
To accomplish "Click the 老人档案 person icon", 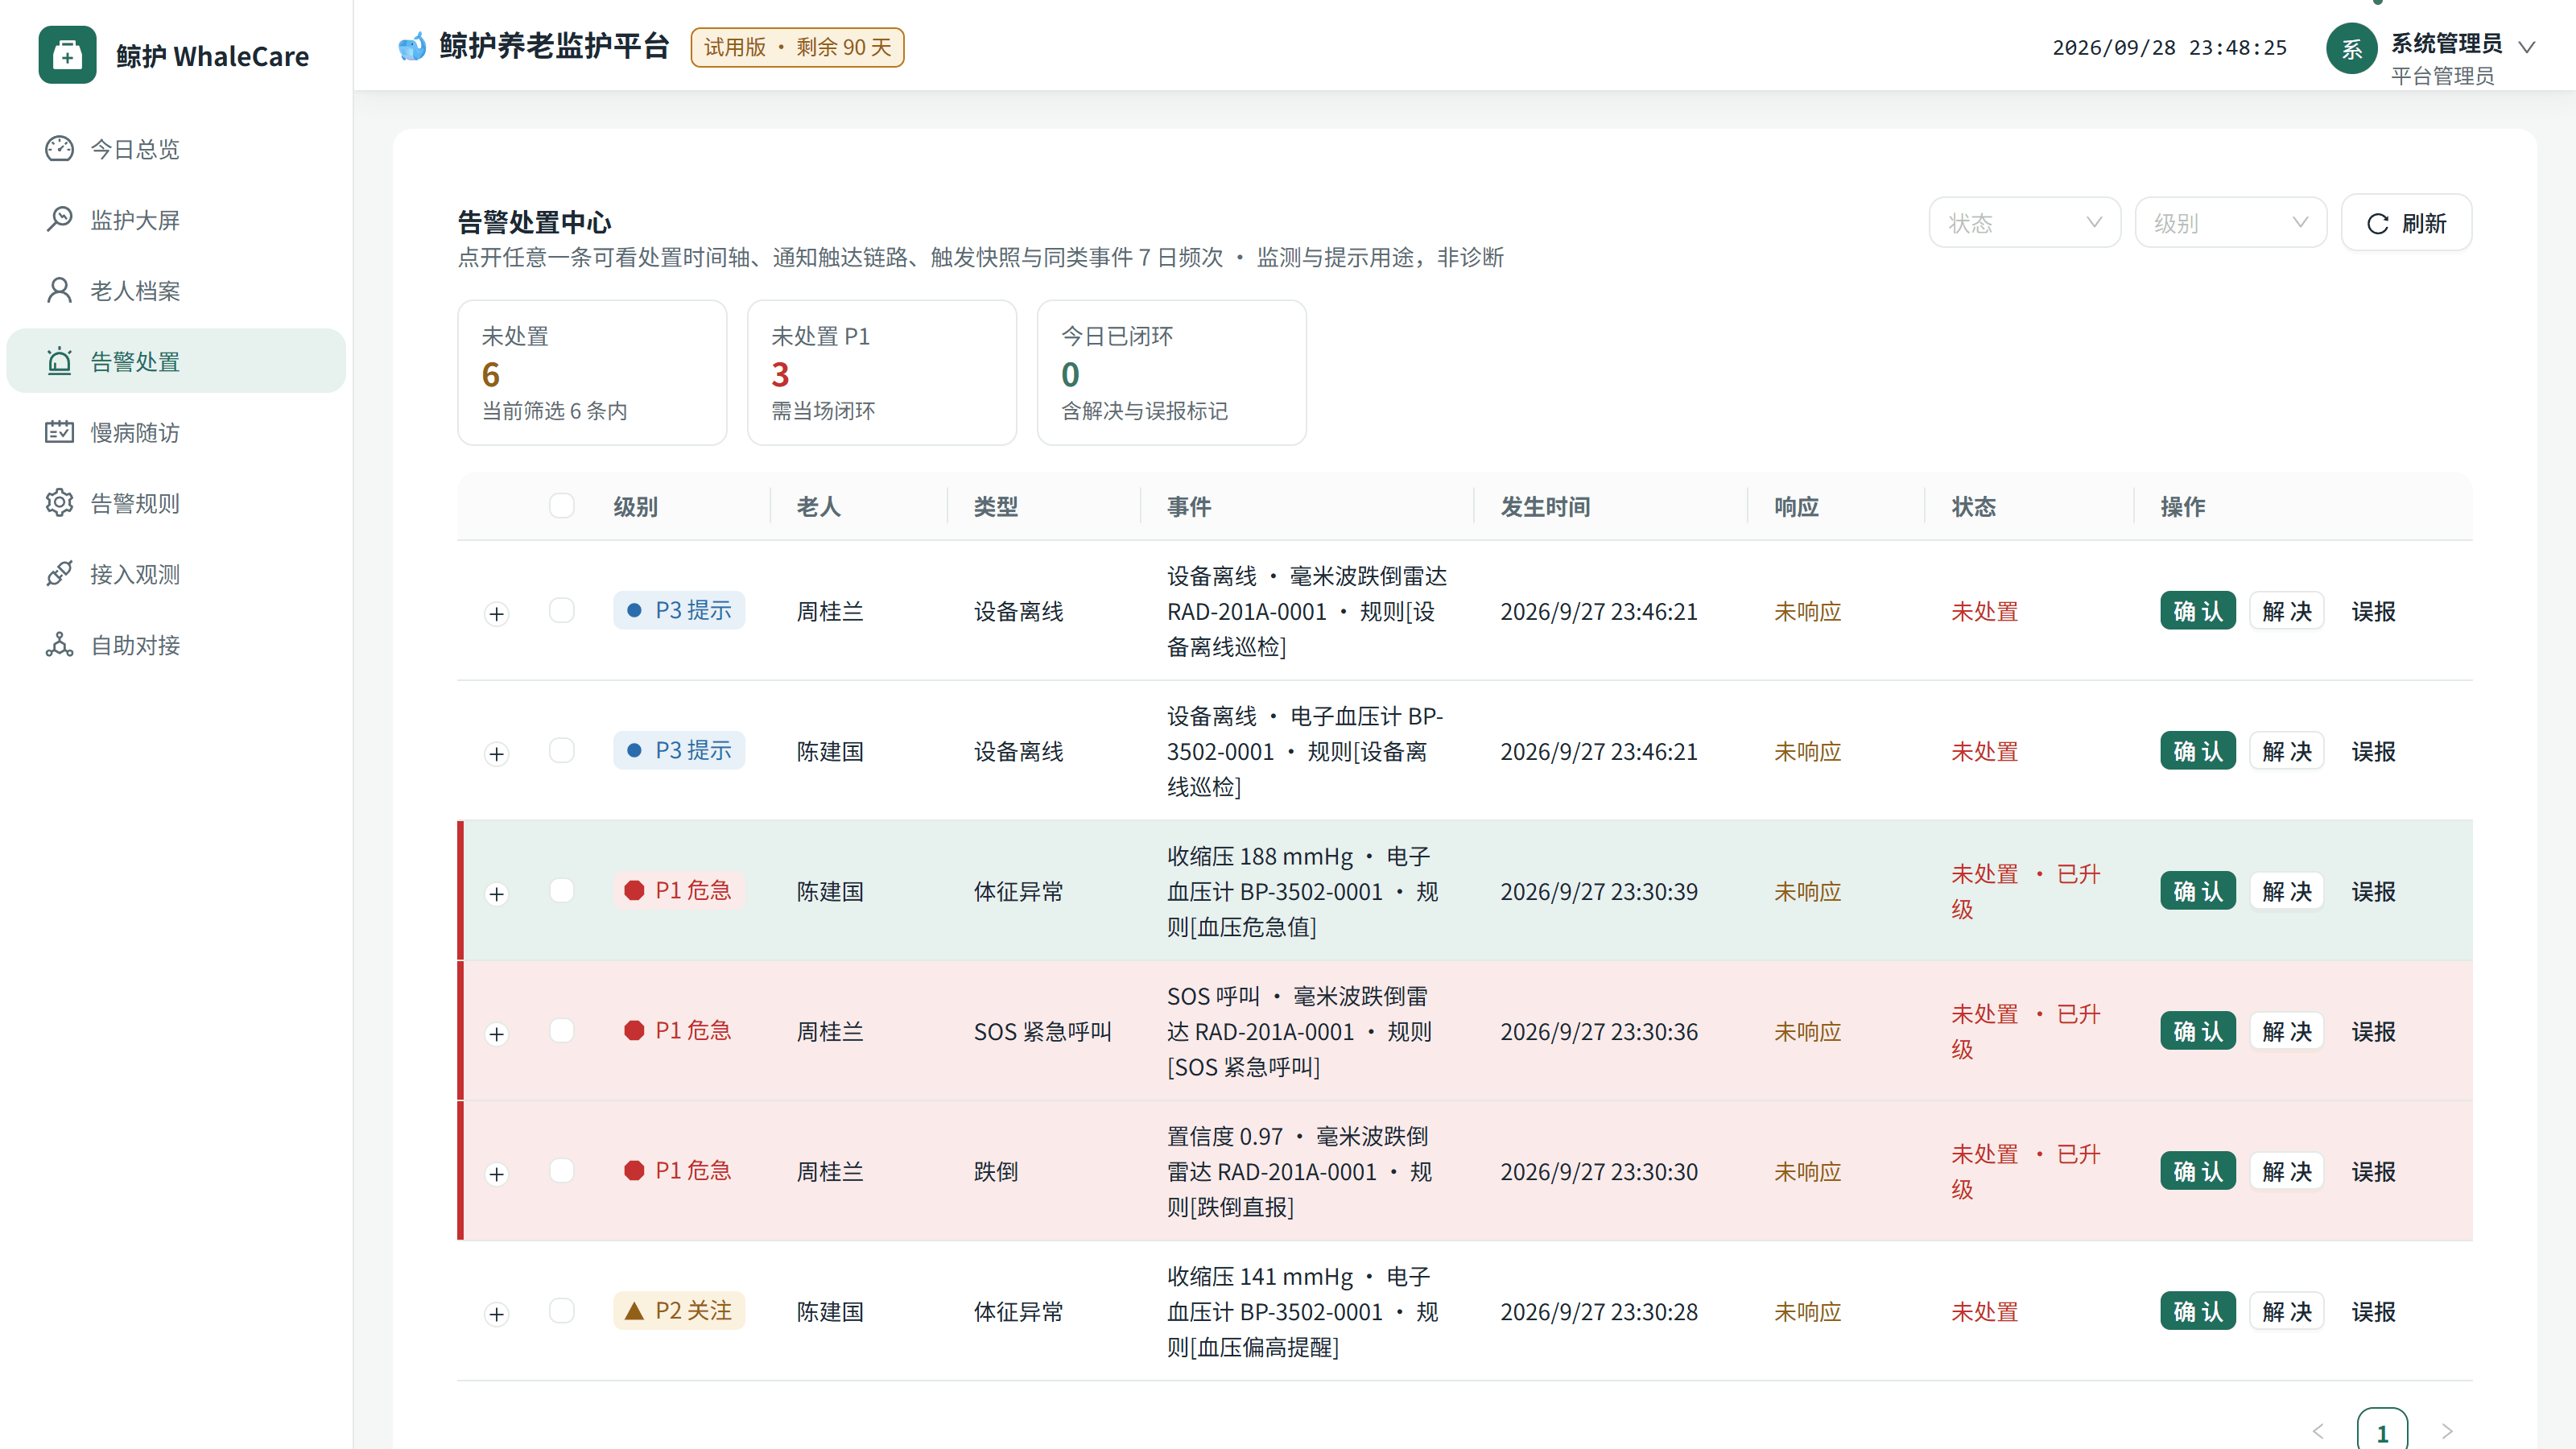I will pos(59,291).
